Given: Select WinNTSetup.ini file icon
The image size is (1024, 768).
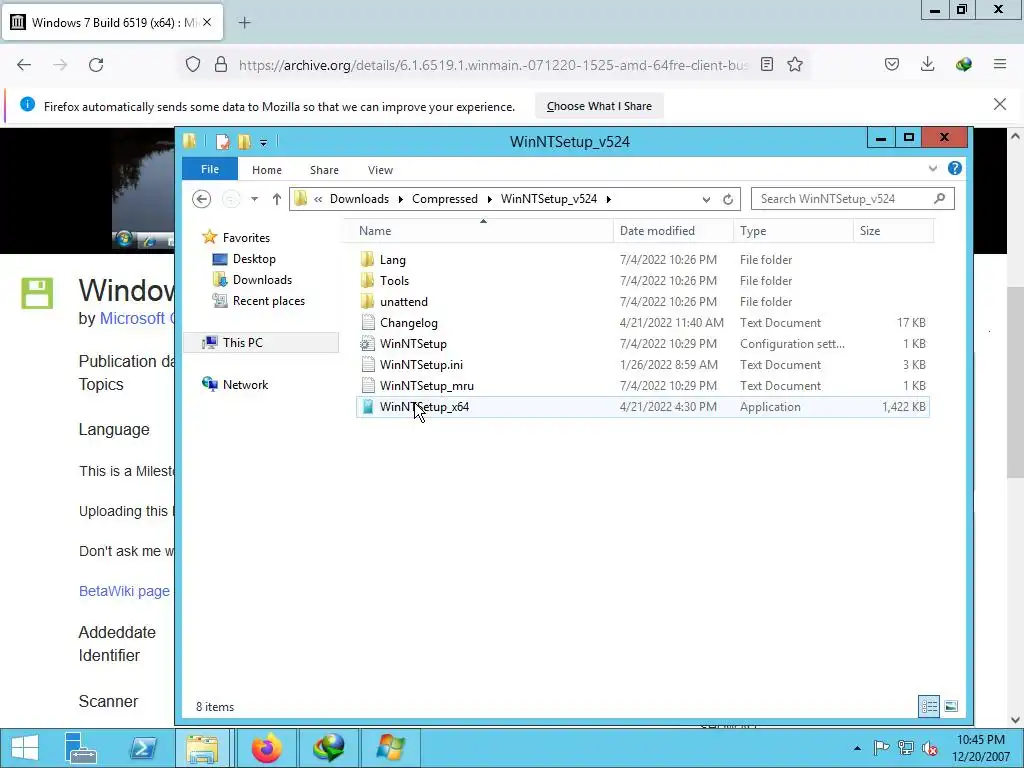Looking at the screenshot, I should click(368, 364).
